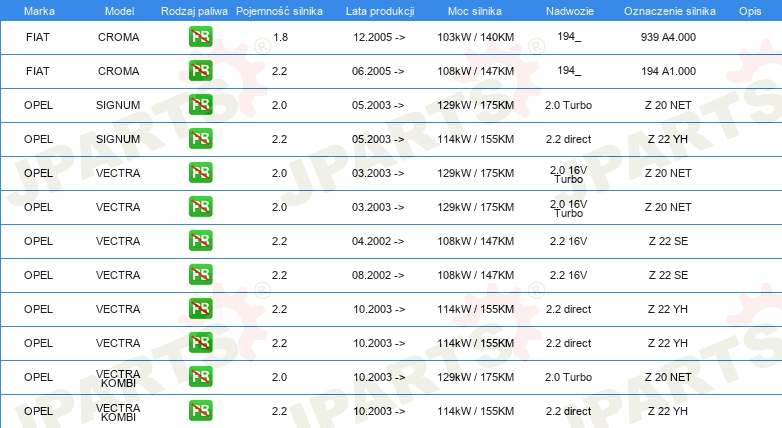
Task: Click VECTRA KOMBI model with 2.0 engine
Action: click(118, 378)
